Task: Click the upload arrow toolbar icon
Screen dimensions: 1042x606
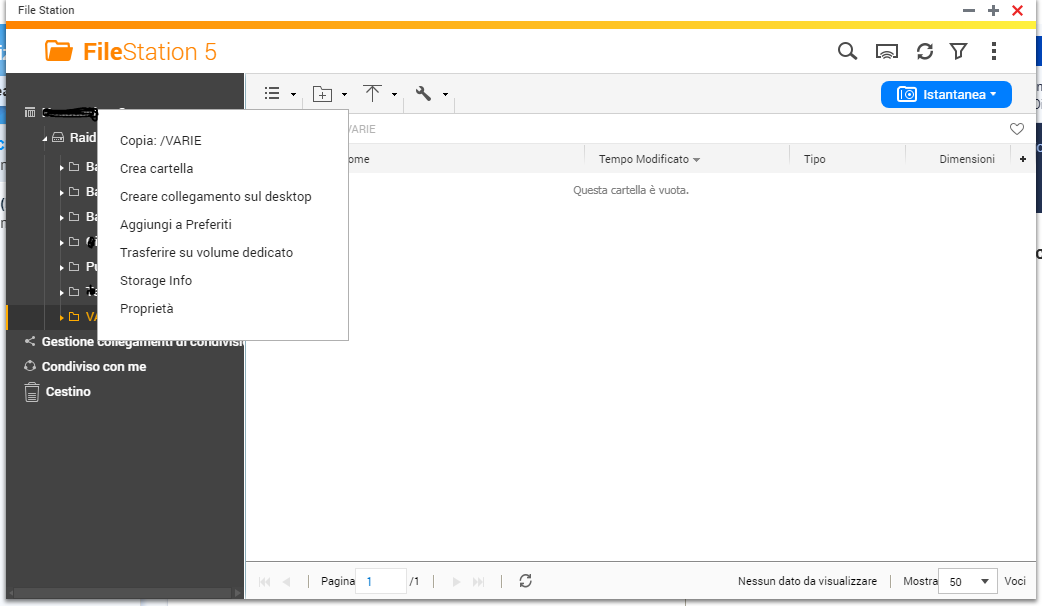Action: [x=373, y=94]
